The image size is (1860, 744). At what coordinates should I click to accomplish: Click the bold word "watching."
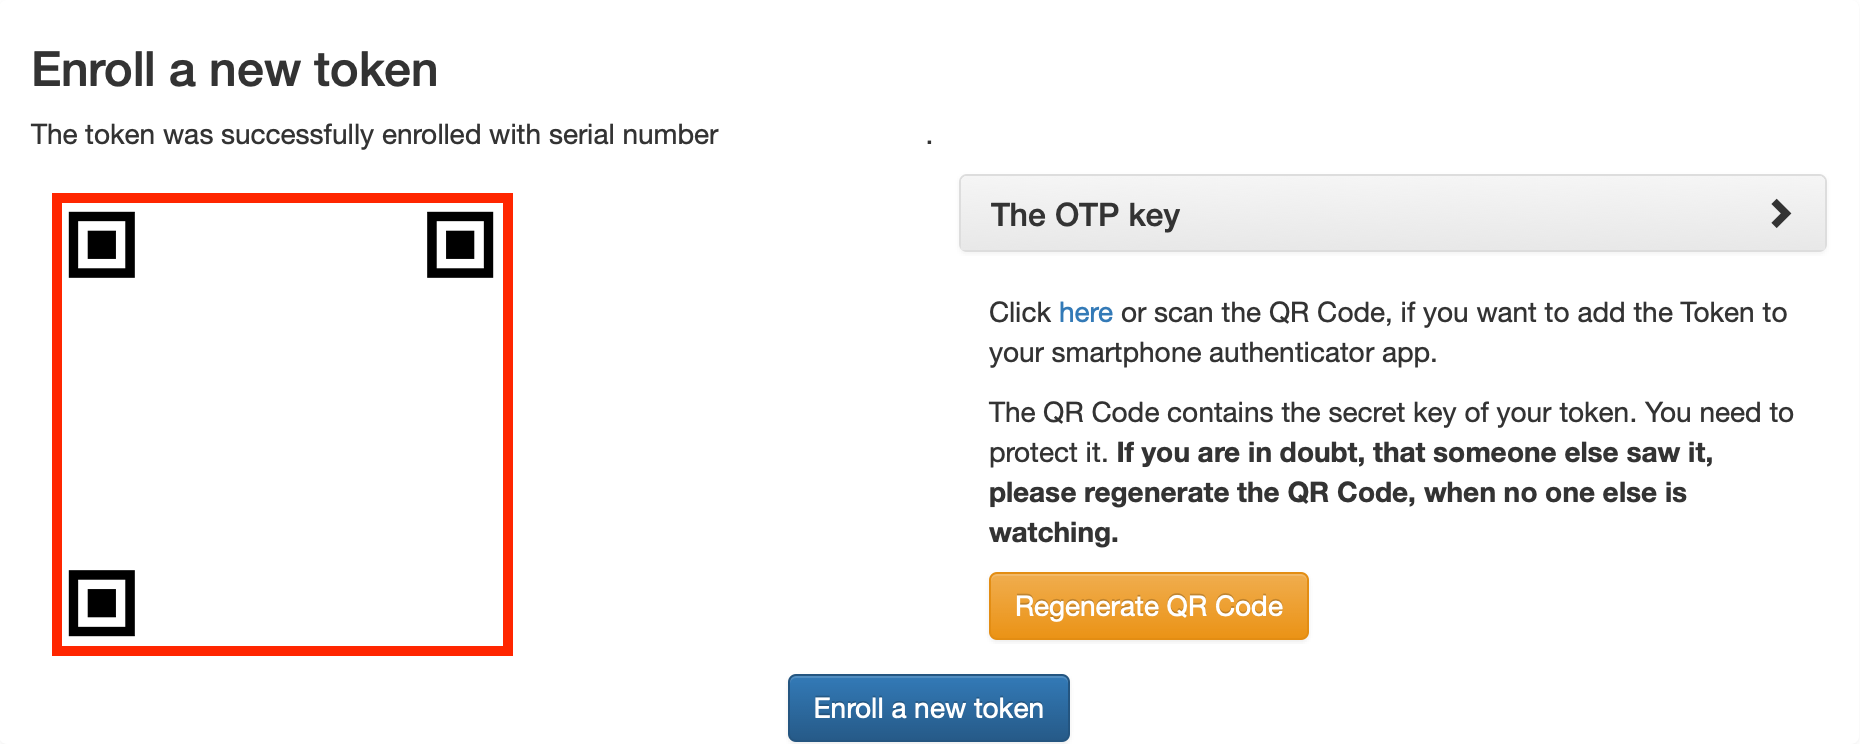[x=1053, y=533]
